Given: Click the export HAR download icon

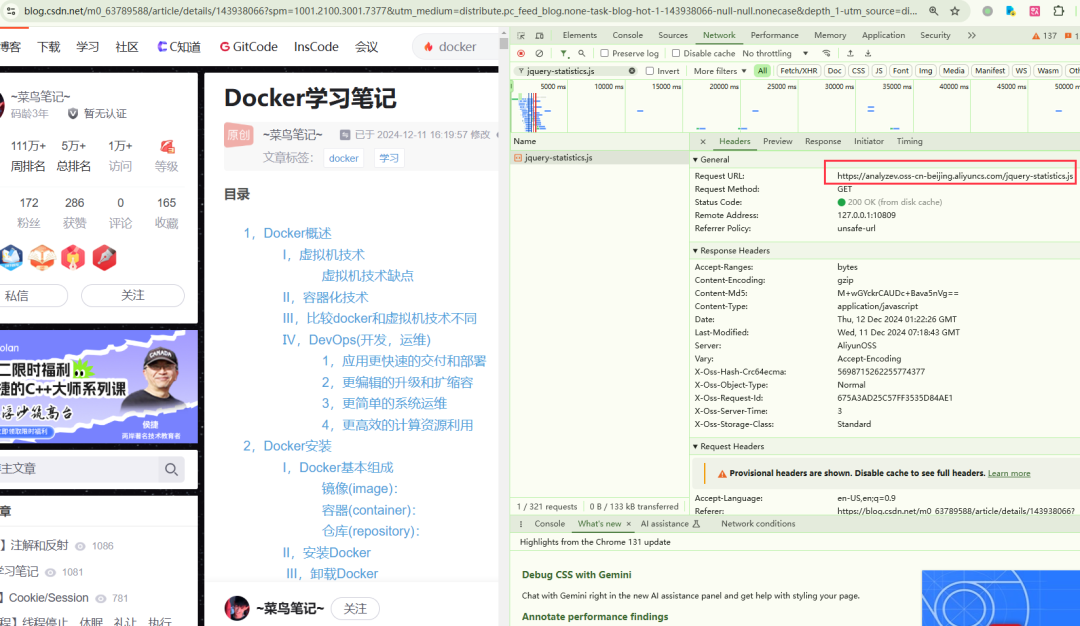Looking at the screenshot, I should click(868, 53).
